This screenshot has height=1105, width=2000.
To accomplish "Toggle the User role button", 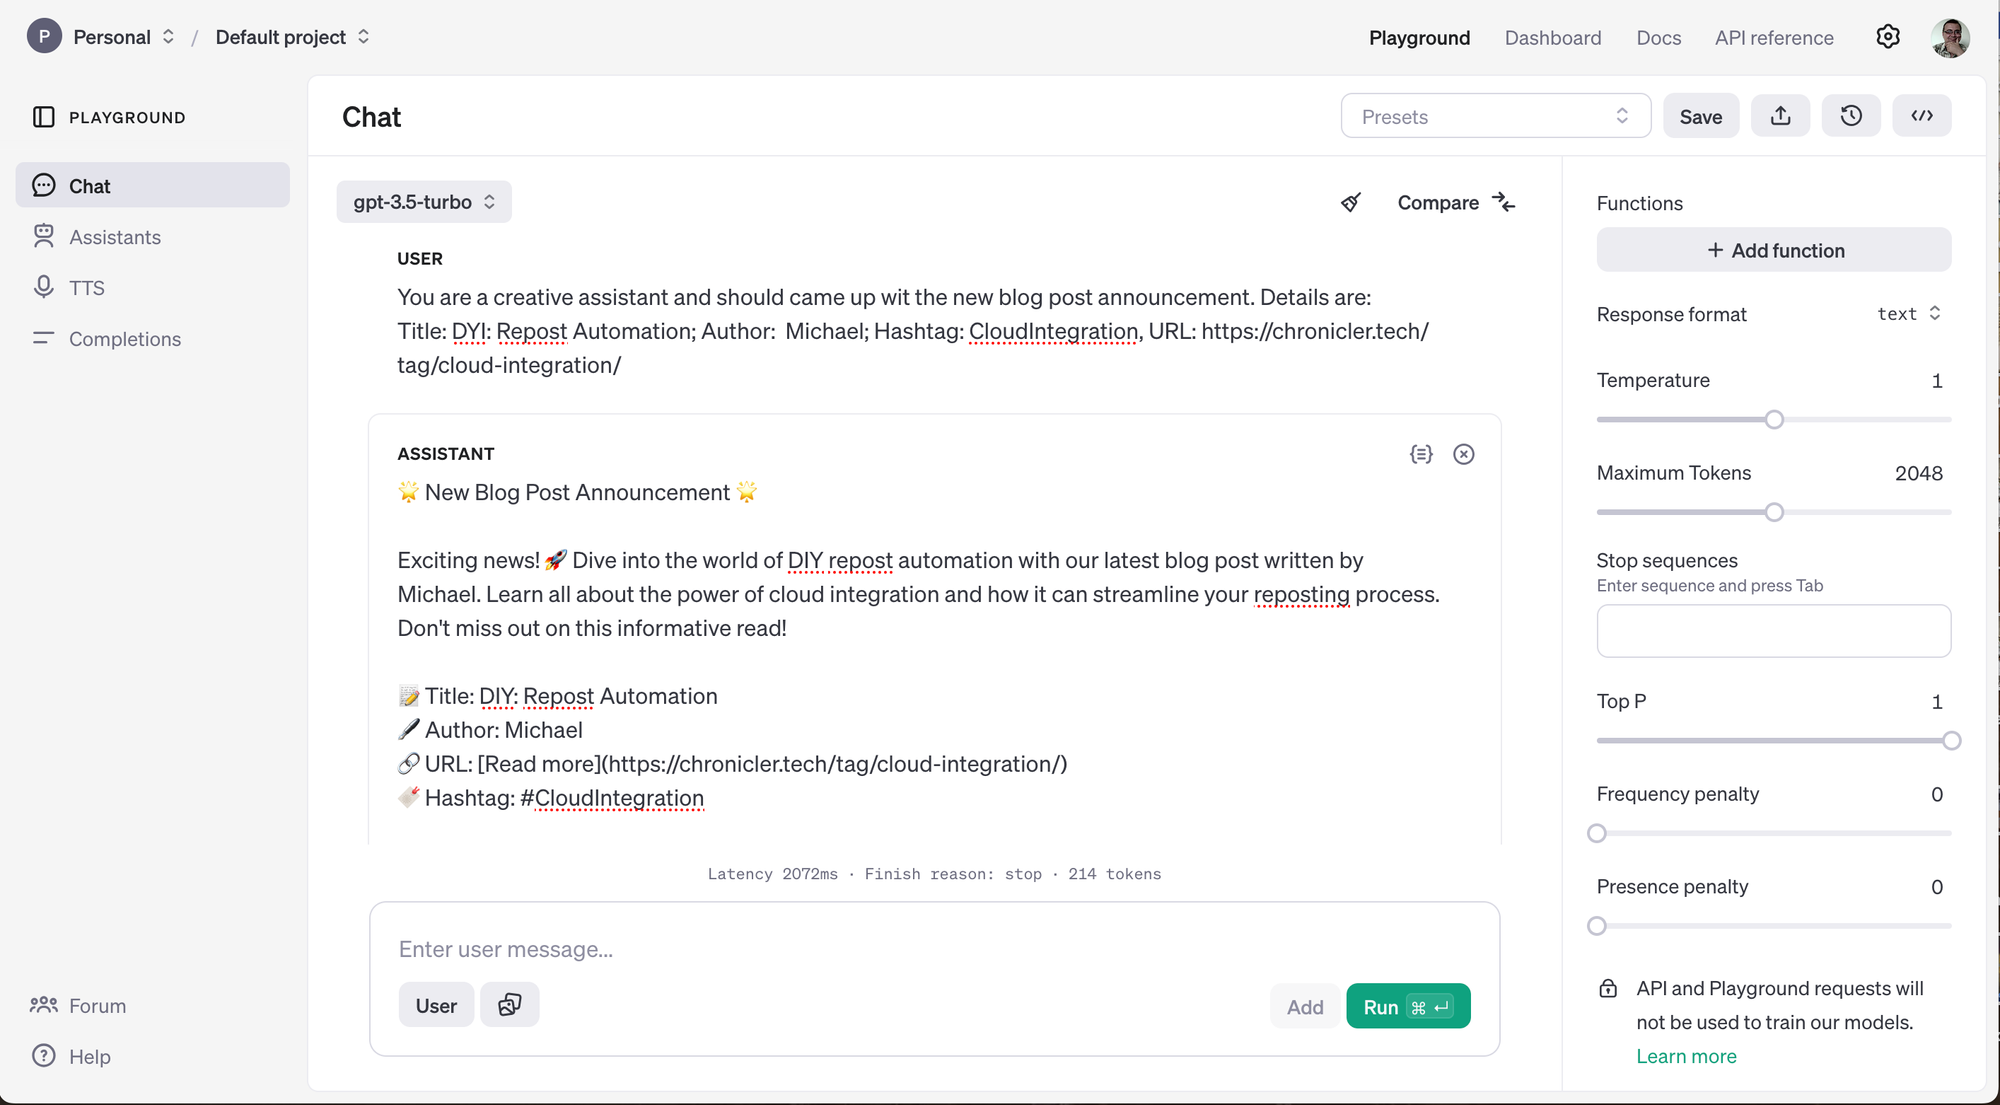I will coord(436,1005).
